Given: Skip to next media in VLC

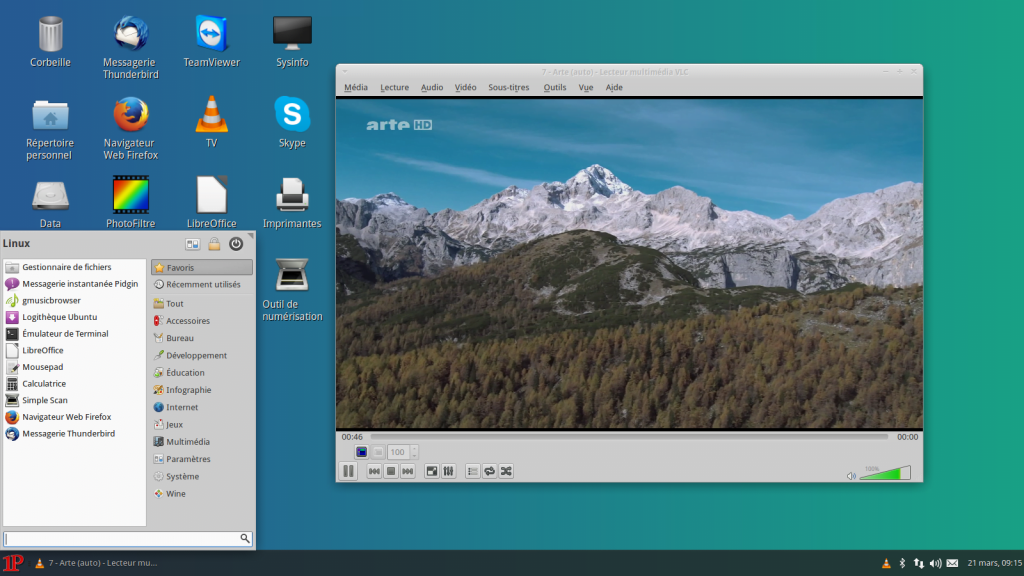Looking at the screenshot, I should [408, 471].
